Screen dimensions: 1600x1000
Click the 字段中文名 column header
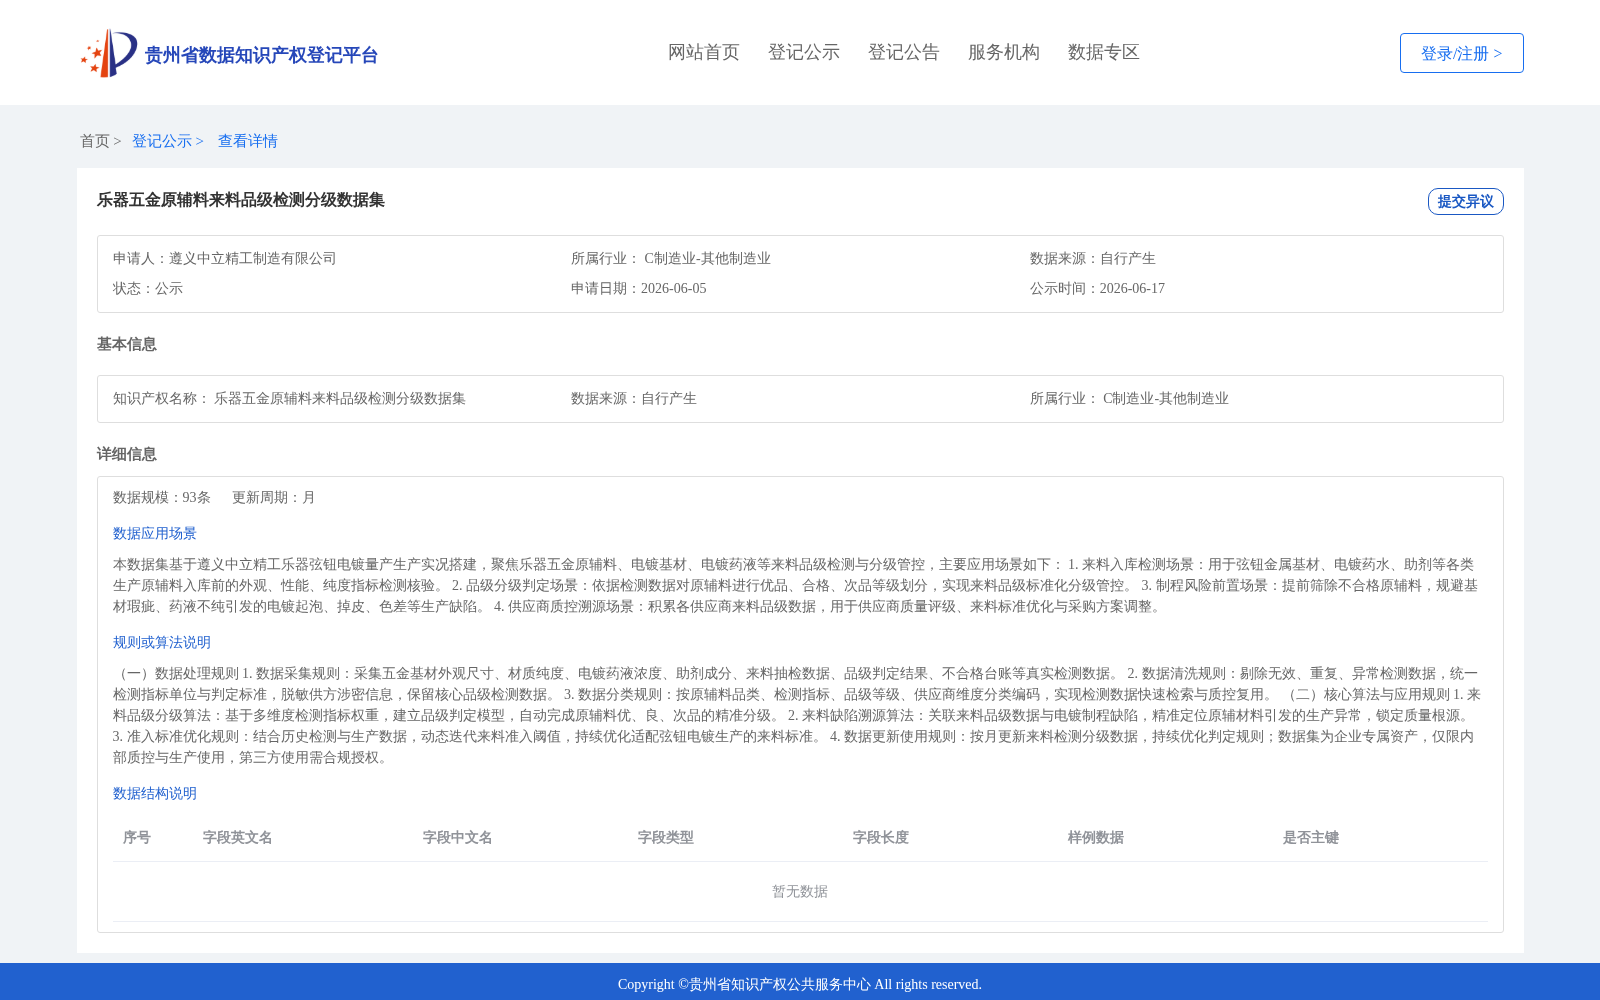coord(458,837)
